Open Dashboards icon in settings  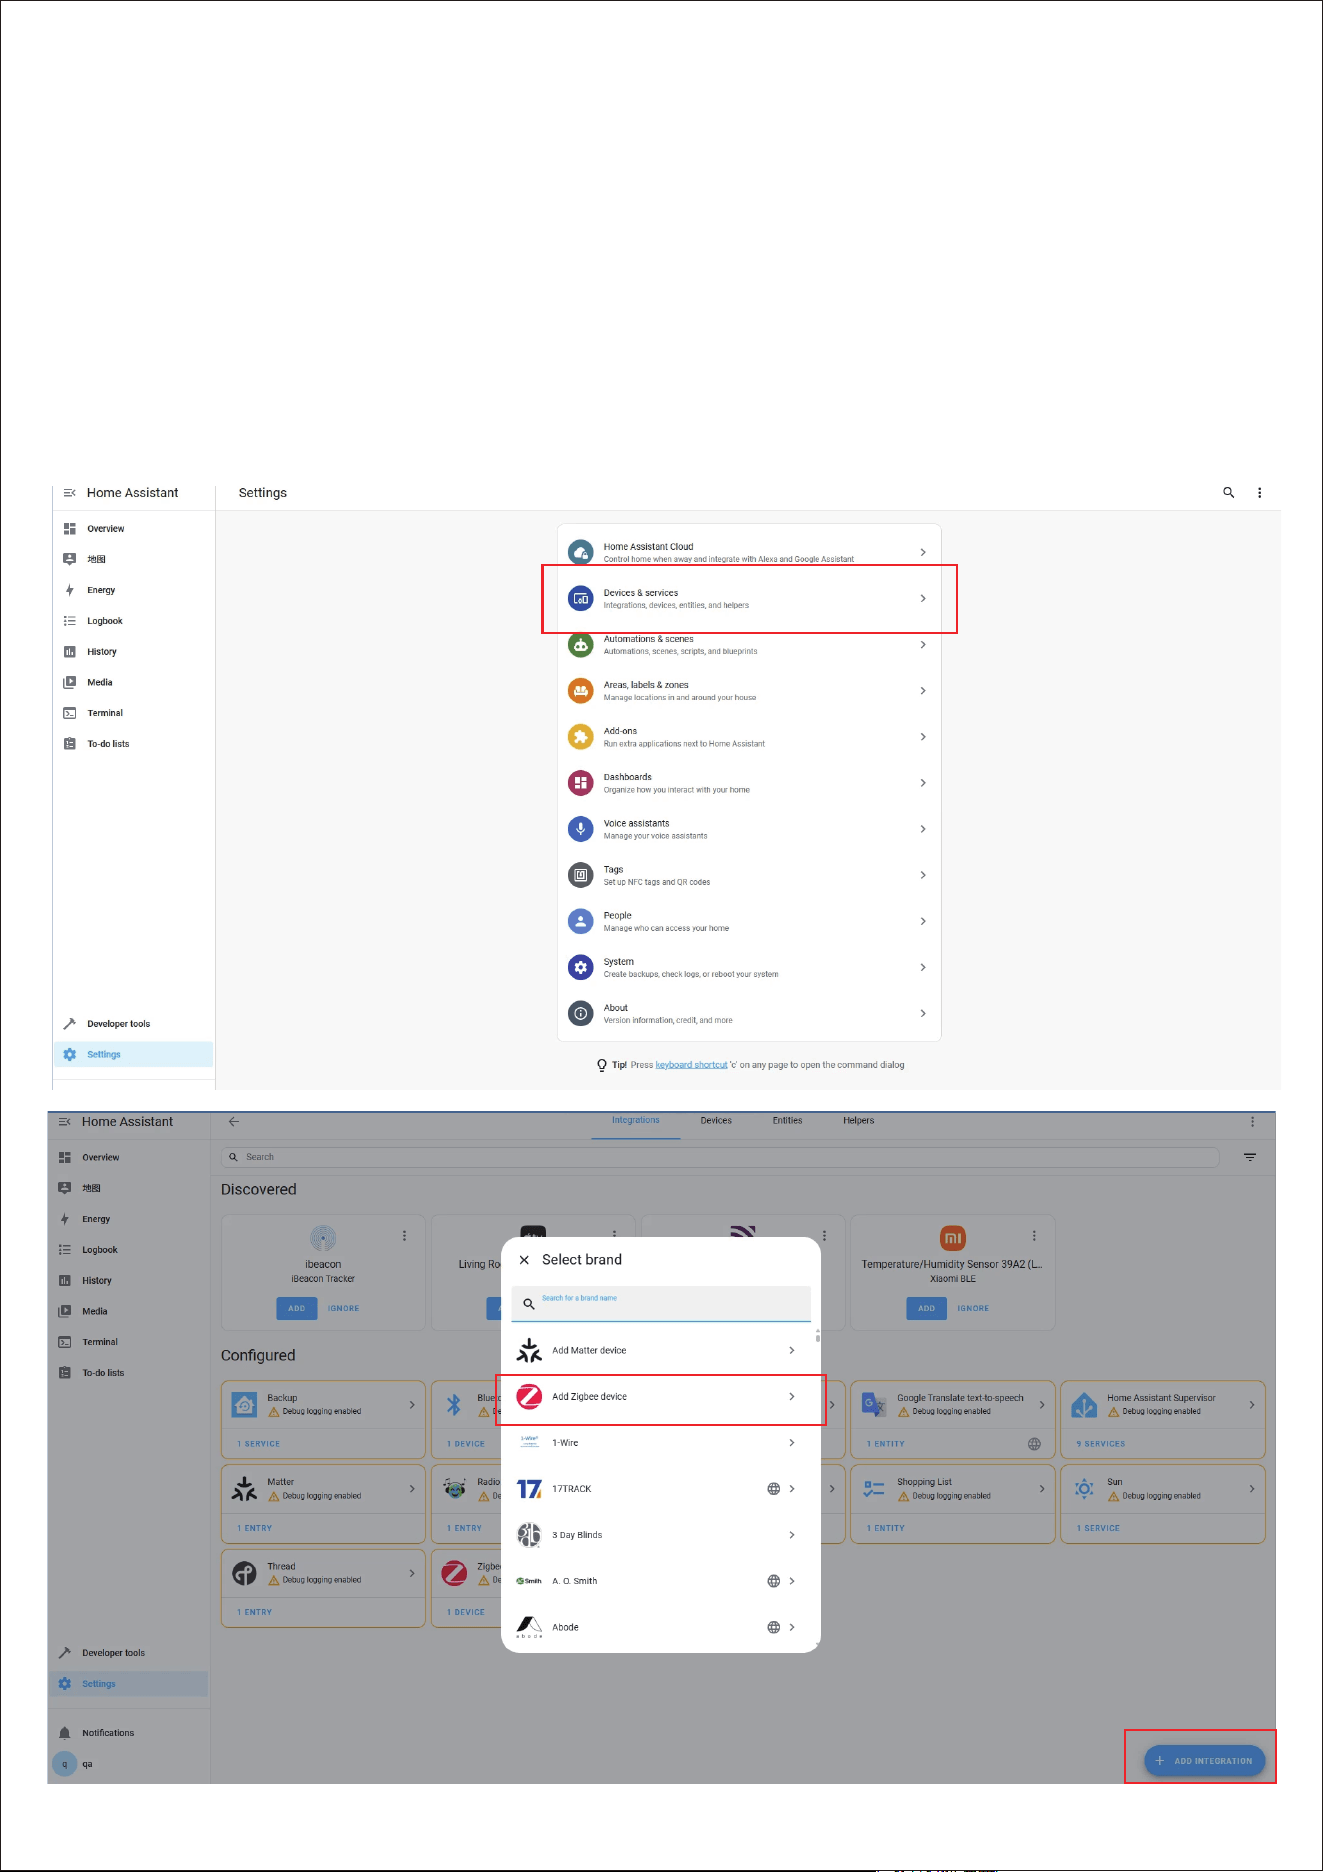580,783
